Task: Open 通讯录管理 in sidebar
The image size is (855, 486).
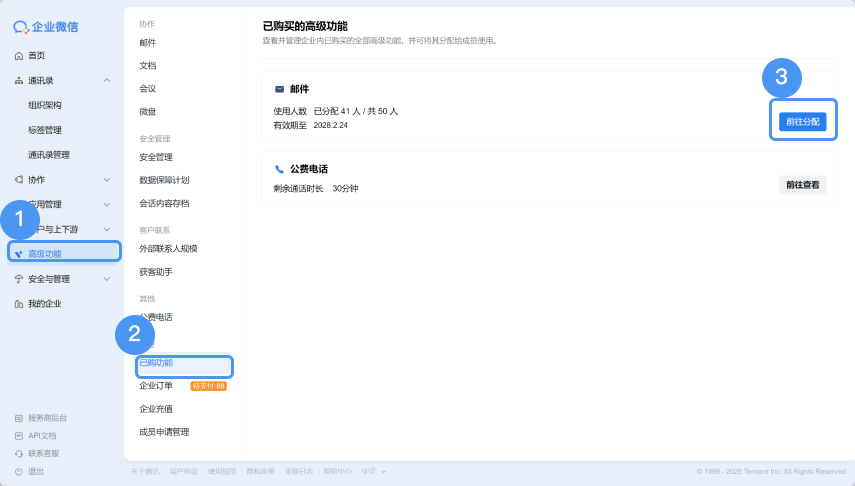Action: [49, 155]
